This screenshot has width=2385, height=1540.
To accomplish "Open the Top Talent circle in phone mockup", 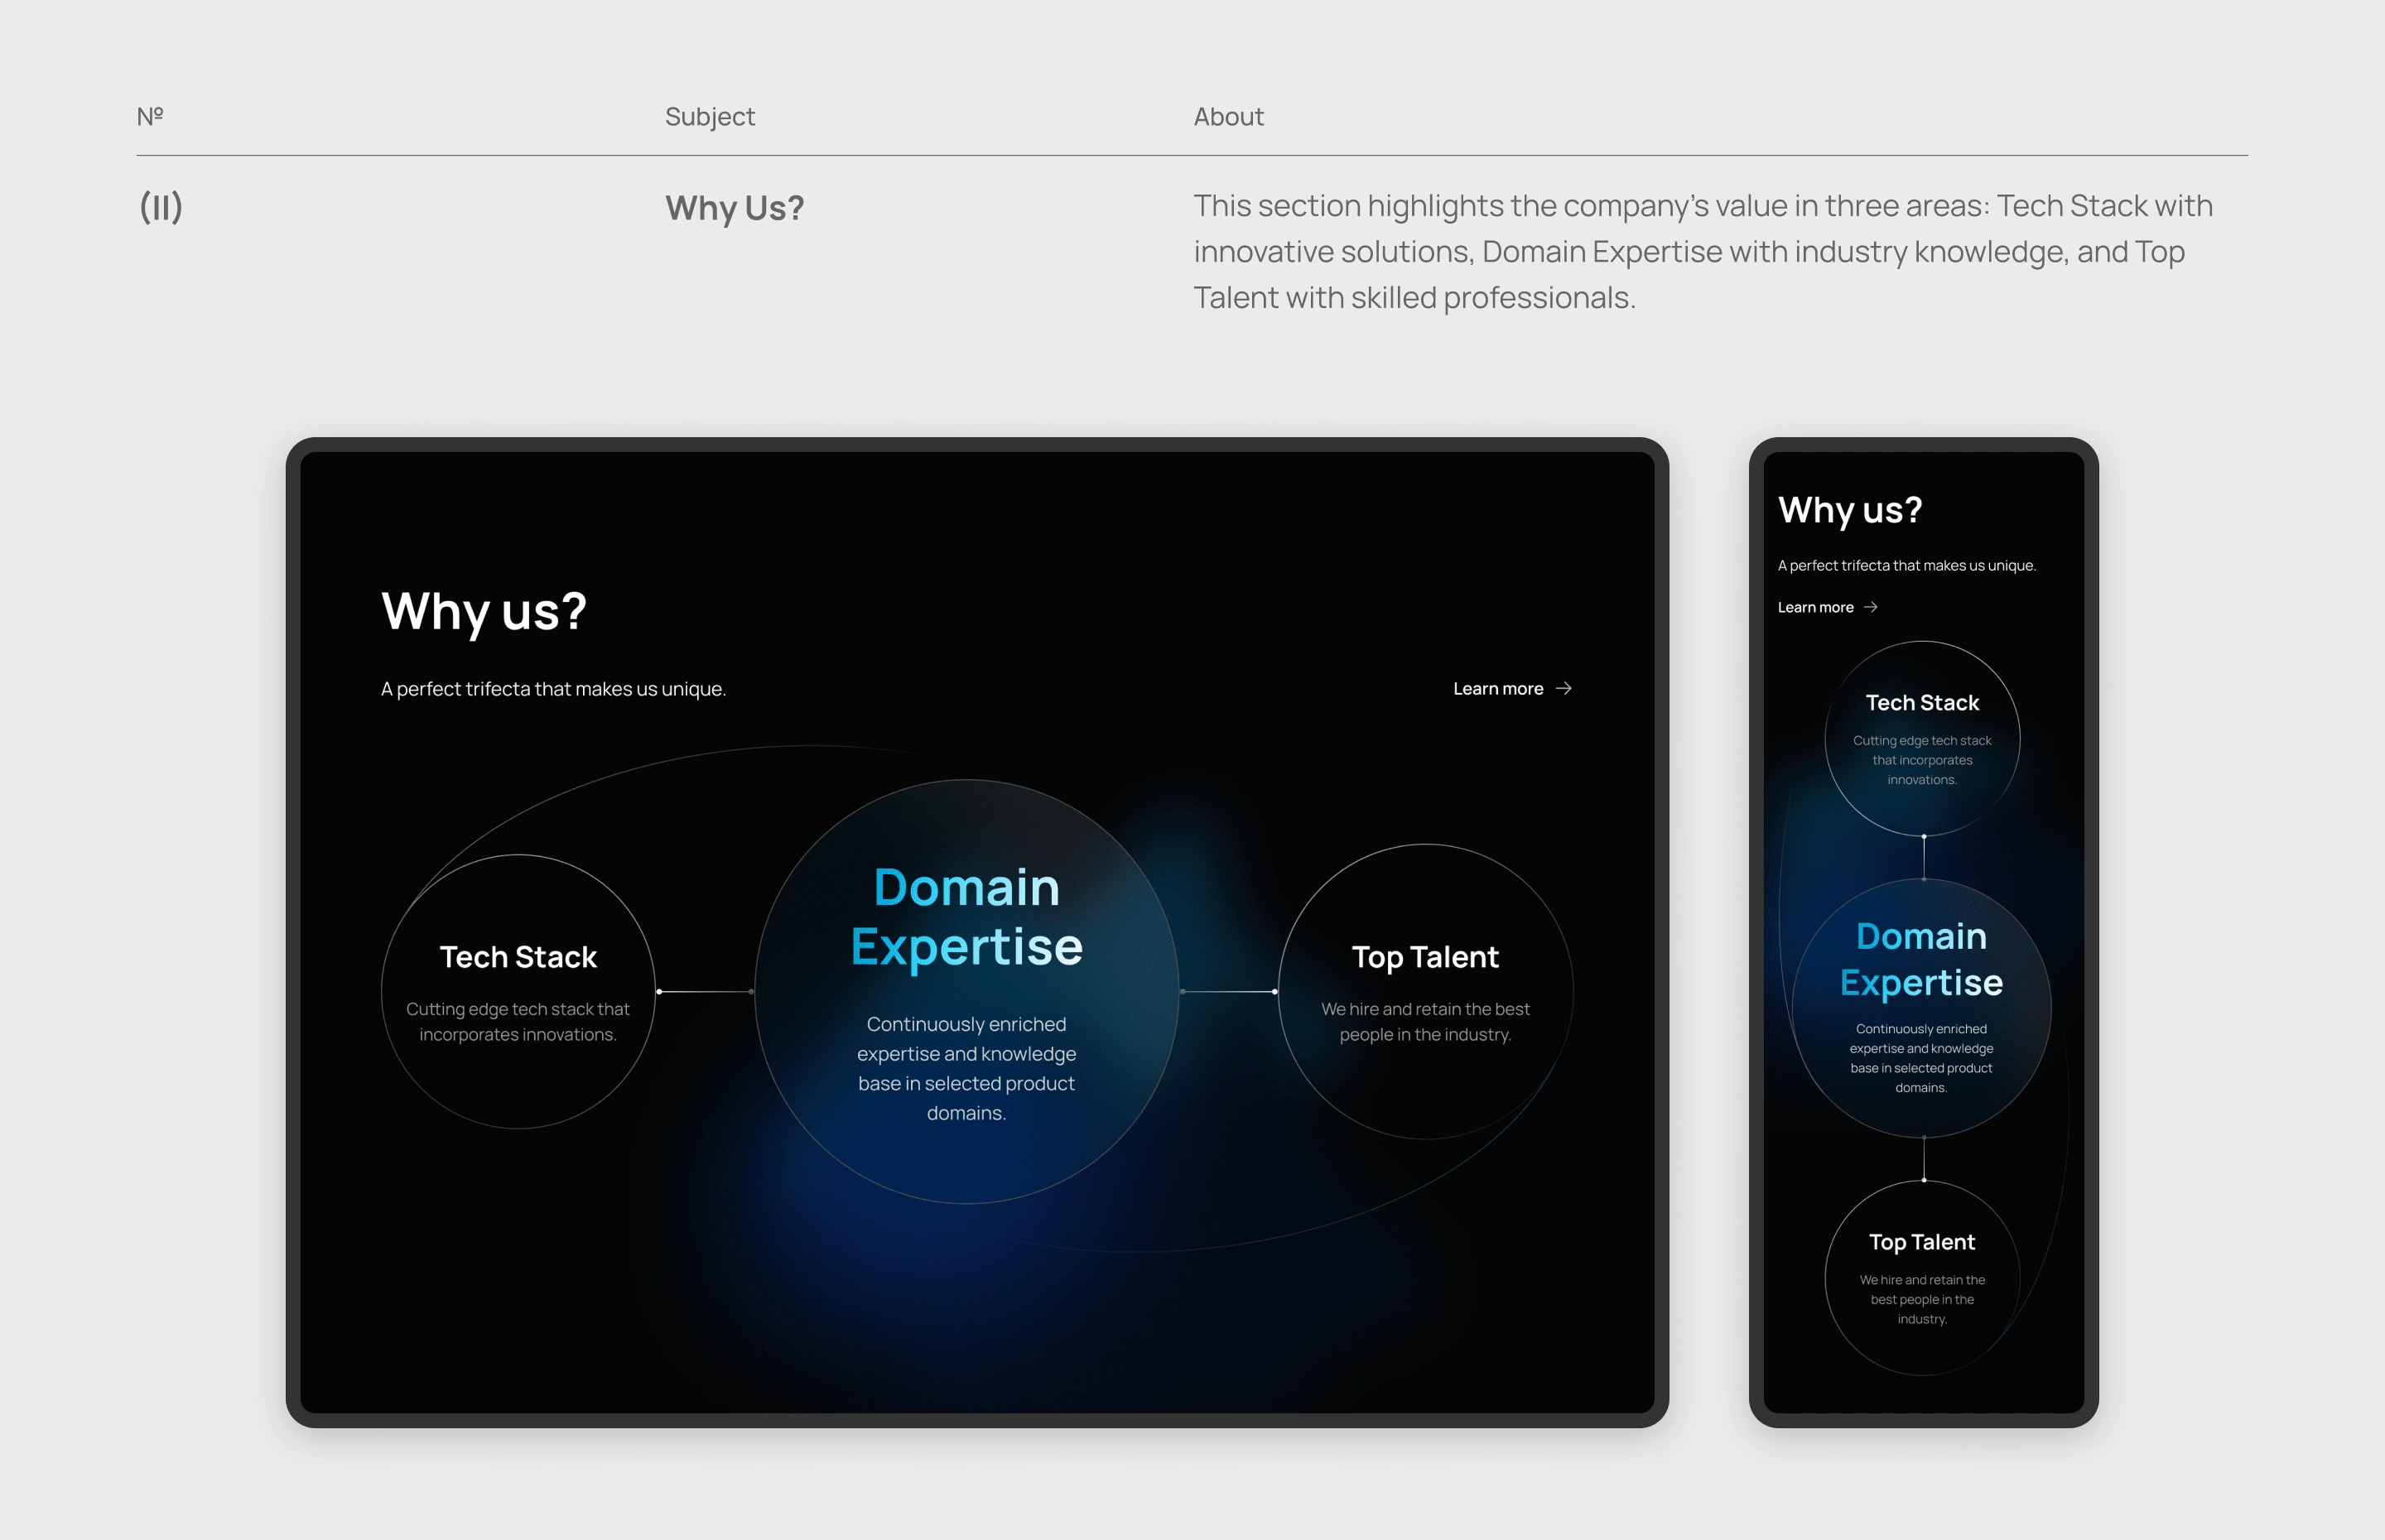I will 1922,1278.
